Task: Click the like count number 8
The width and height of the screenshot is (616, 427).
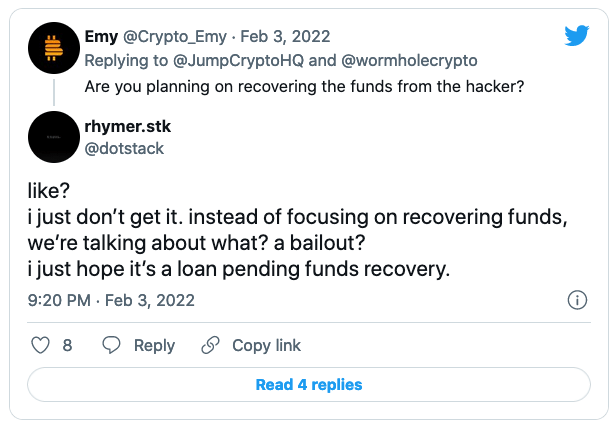Action: tap(67, 346)
